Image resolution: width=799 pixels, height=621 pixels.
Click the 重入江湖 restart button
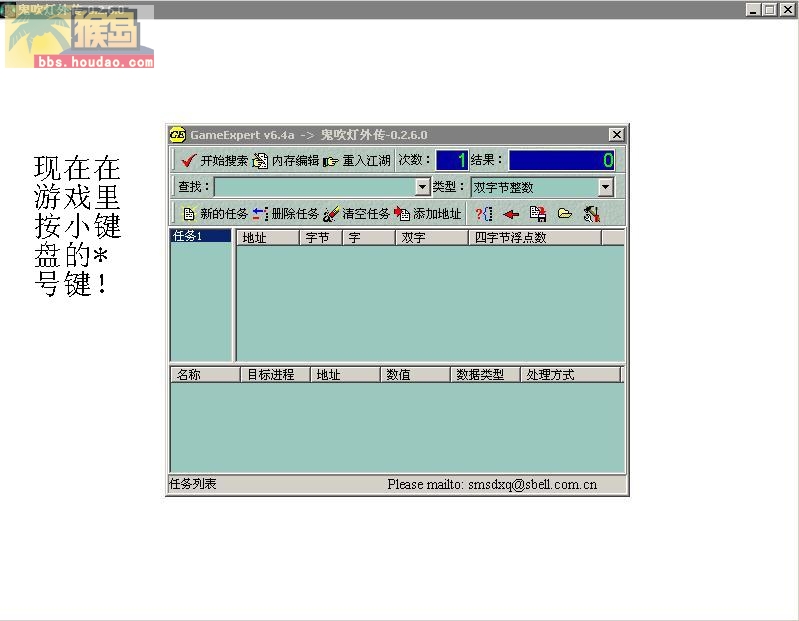tap(357, 160)
